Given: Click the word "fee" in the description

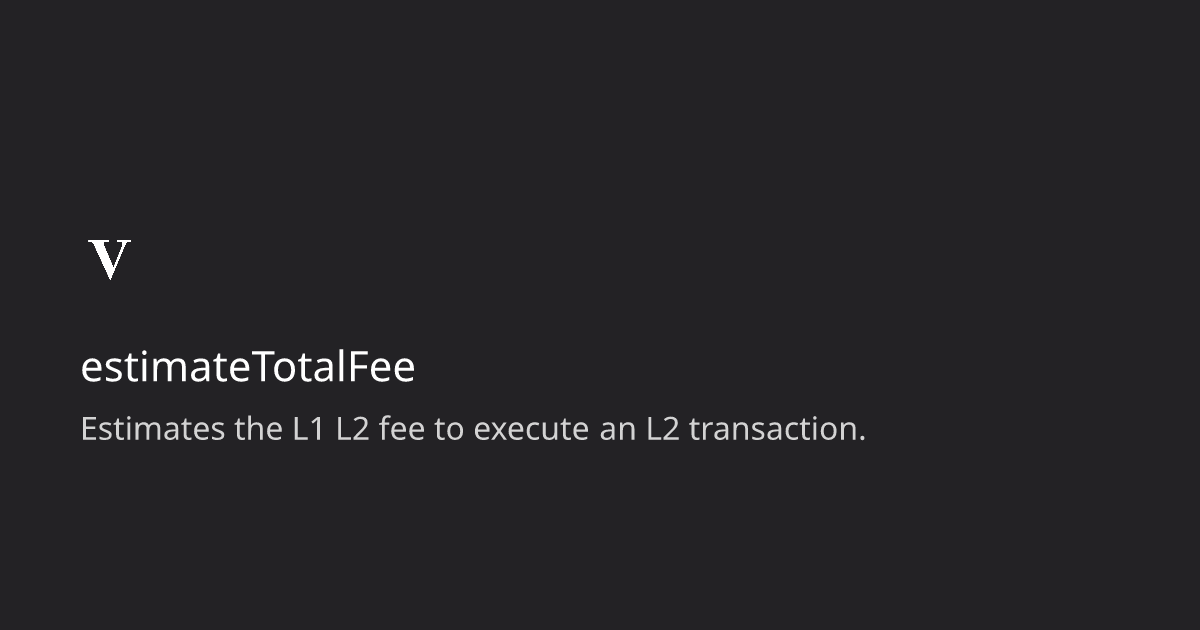Looking at the screenshot, I should (403, 430).
